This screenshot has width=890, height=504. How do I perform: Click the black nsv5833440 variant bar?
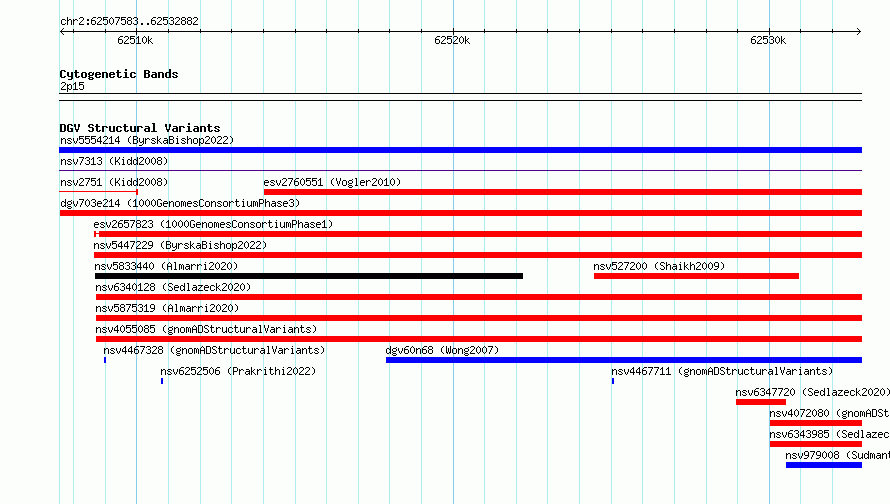[309, 276]
